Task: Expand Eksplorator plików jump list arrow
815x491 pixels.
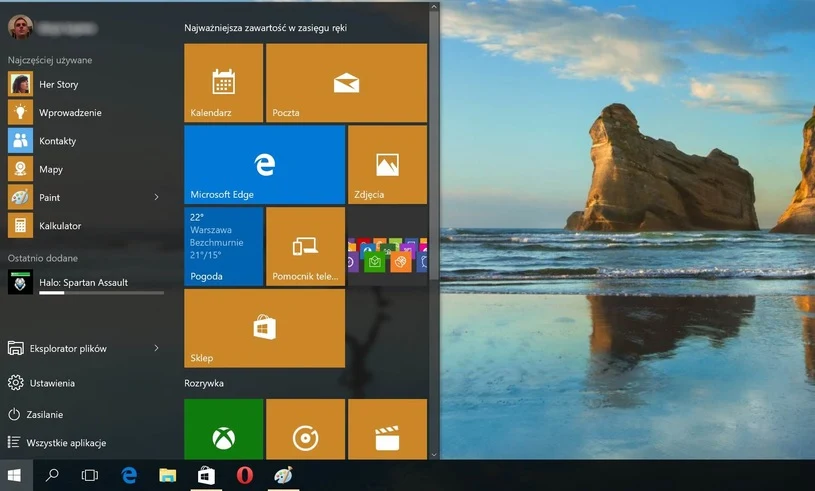Action: (x=156, y=348)
